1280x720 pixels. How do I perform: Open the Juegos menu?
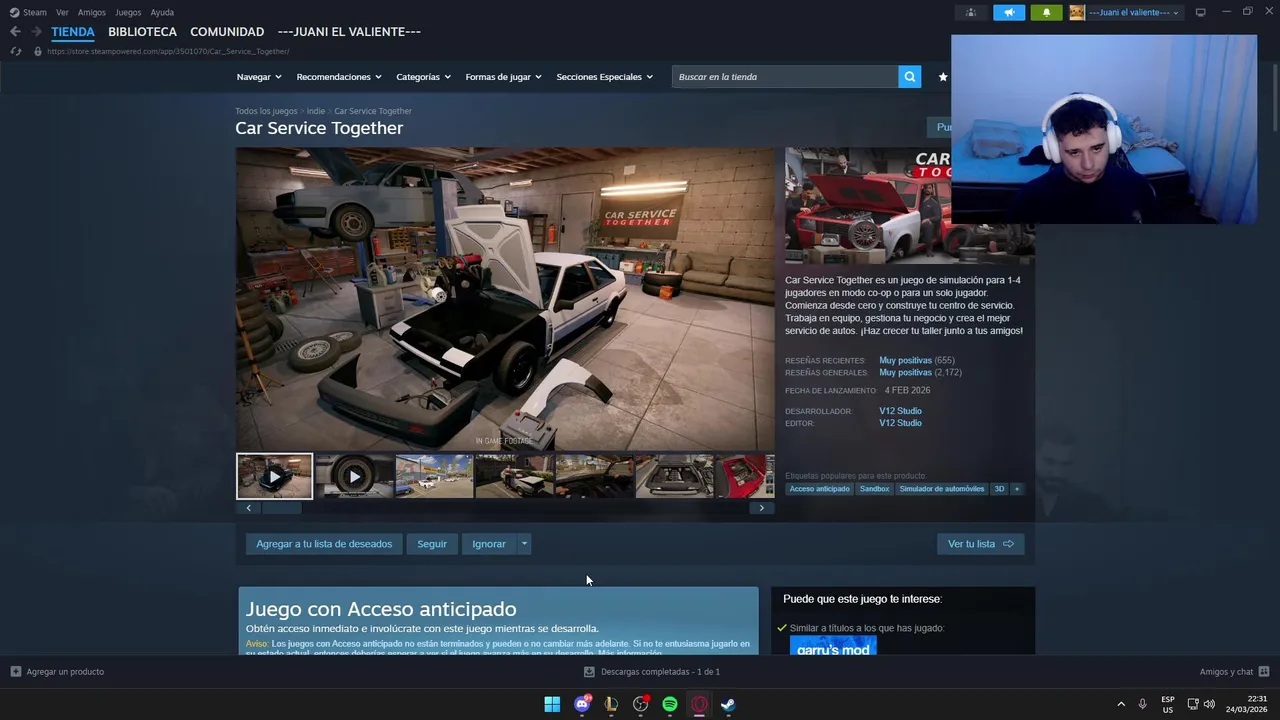click(128, 13)
